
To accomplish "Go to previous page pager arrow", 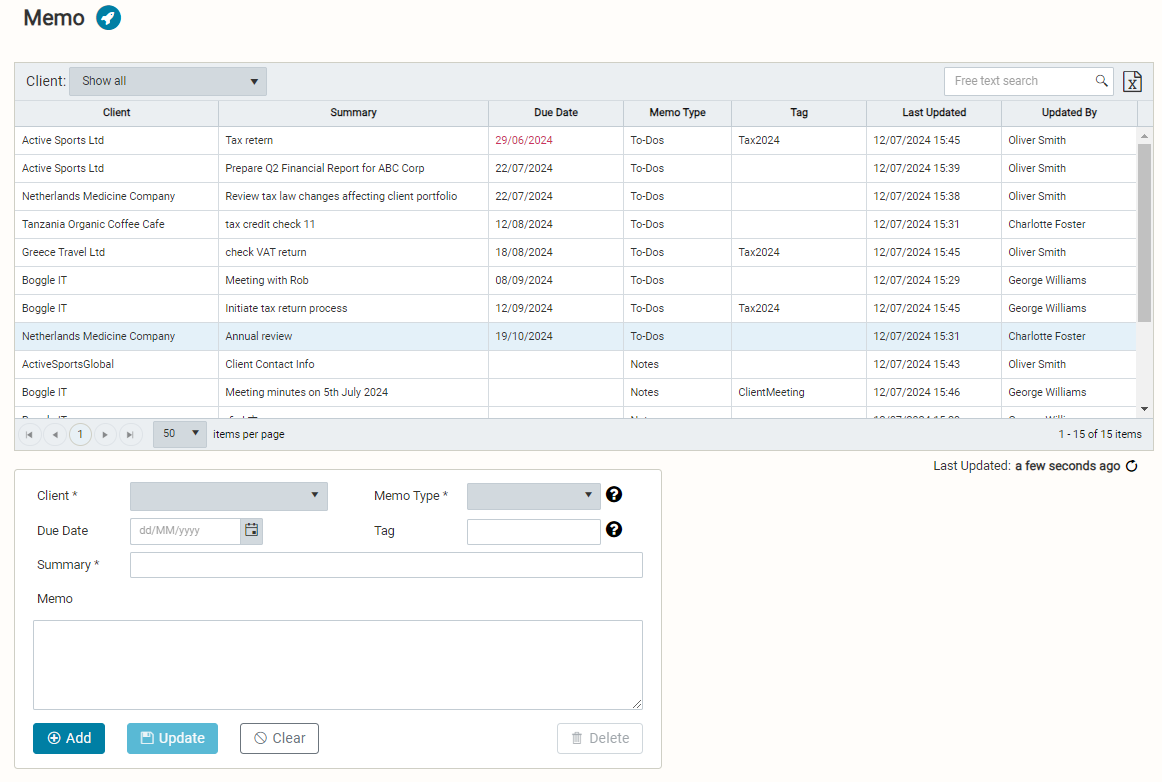I will click(x=55, y=434).
